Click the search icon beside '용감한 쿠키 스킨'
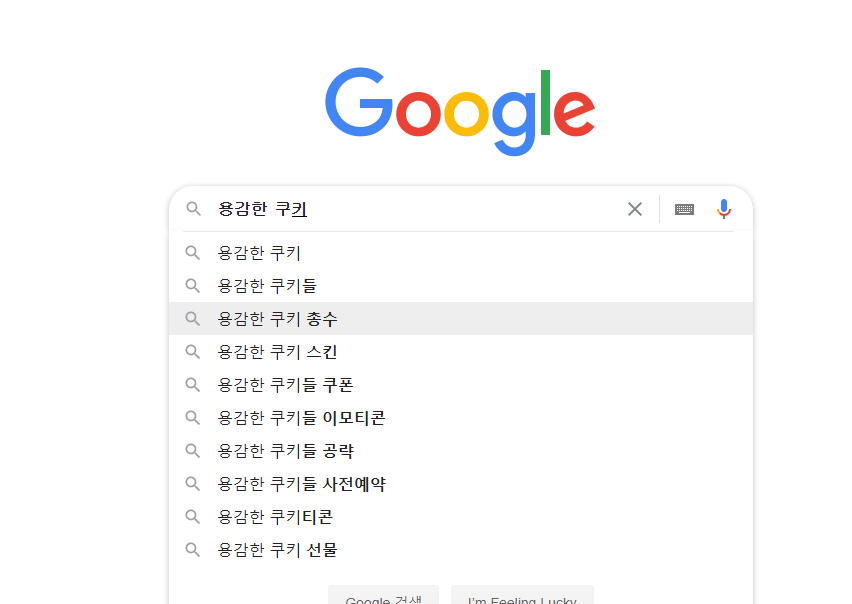 193,352
